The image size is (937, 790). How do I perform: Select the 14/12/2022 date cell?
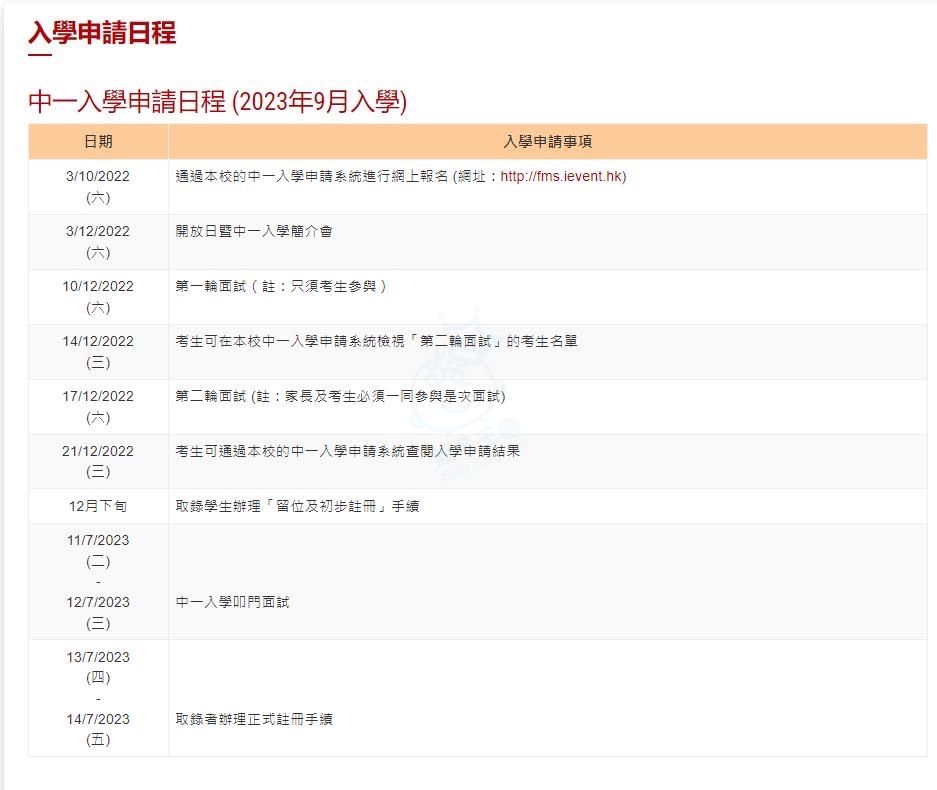tap(98, 341)
